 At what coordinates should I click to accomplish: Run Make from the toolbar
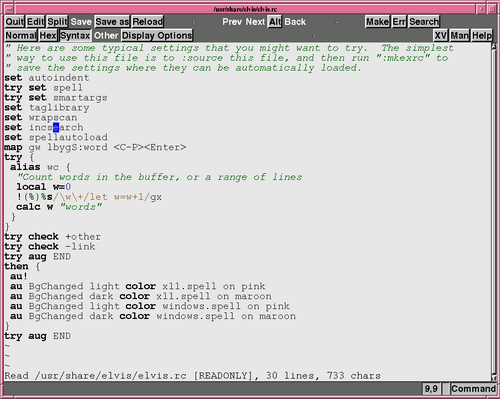(377, 22)
